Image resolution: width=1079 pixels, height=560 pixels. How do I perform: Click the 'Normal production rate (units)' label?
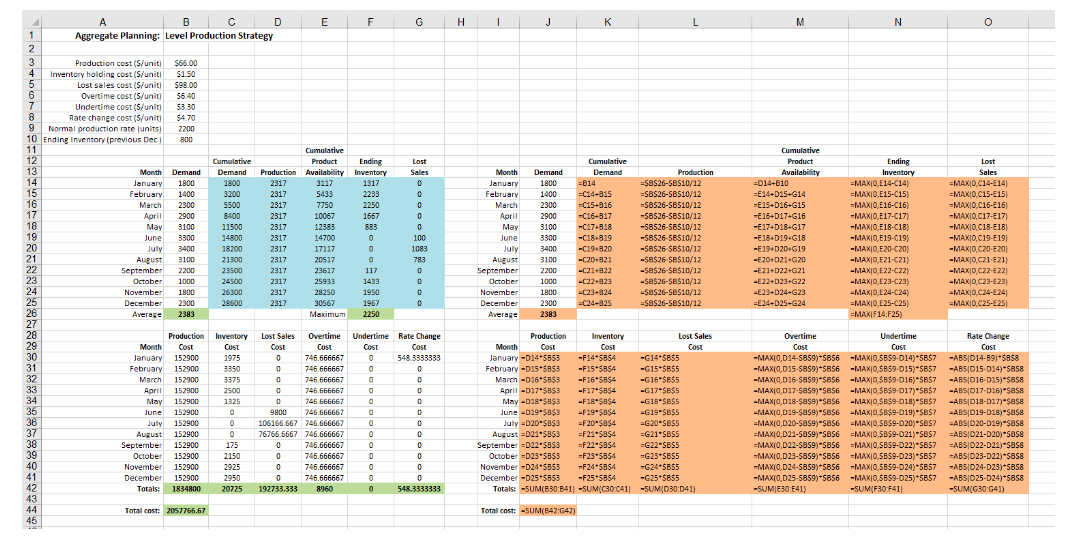point(105,129)
